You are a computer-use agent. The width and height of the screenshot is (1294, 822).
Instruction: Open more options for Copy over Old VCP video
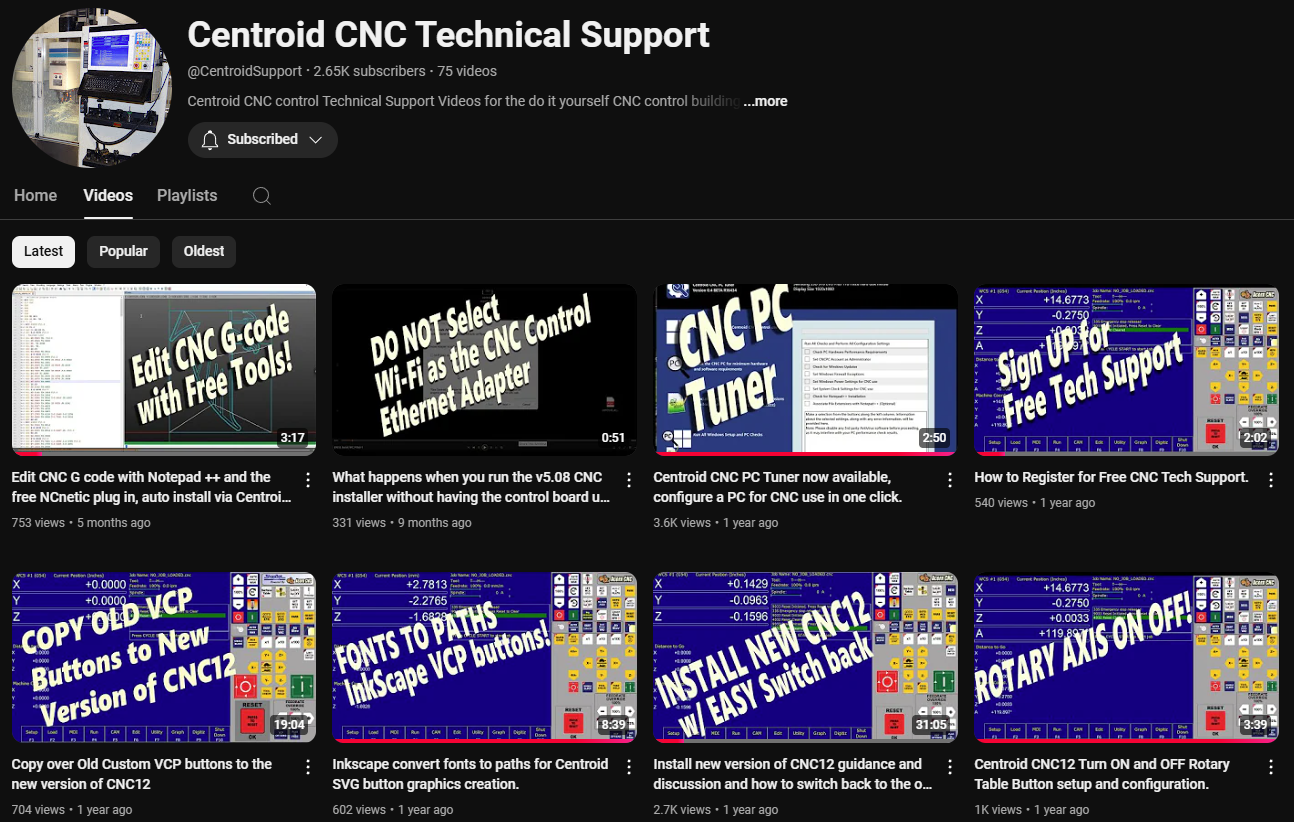point(308,767)
